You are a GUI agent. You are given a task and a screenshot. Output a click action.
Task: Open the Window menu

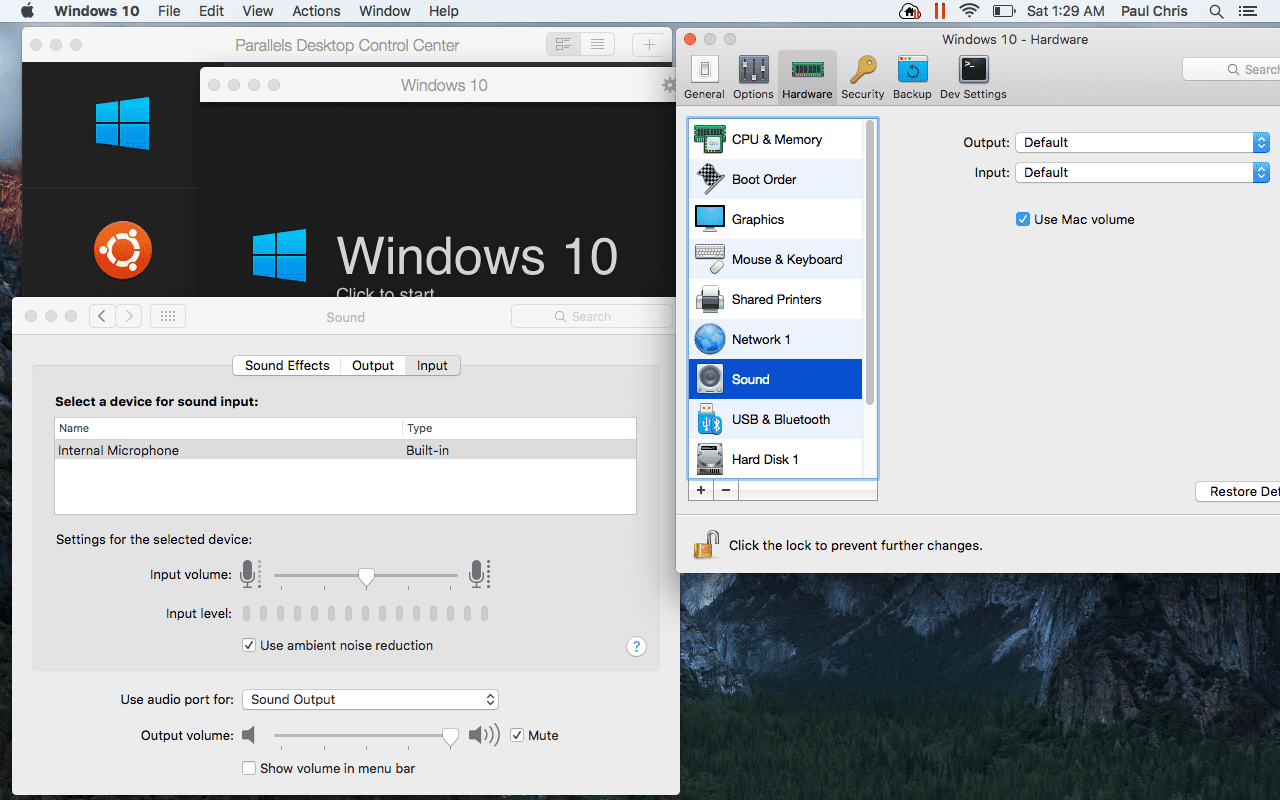click(x=384, y=11)
